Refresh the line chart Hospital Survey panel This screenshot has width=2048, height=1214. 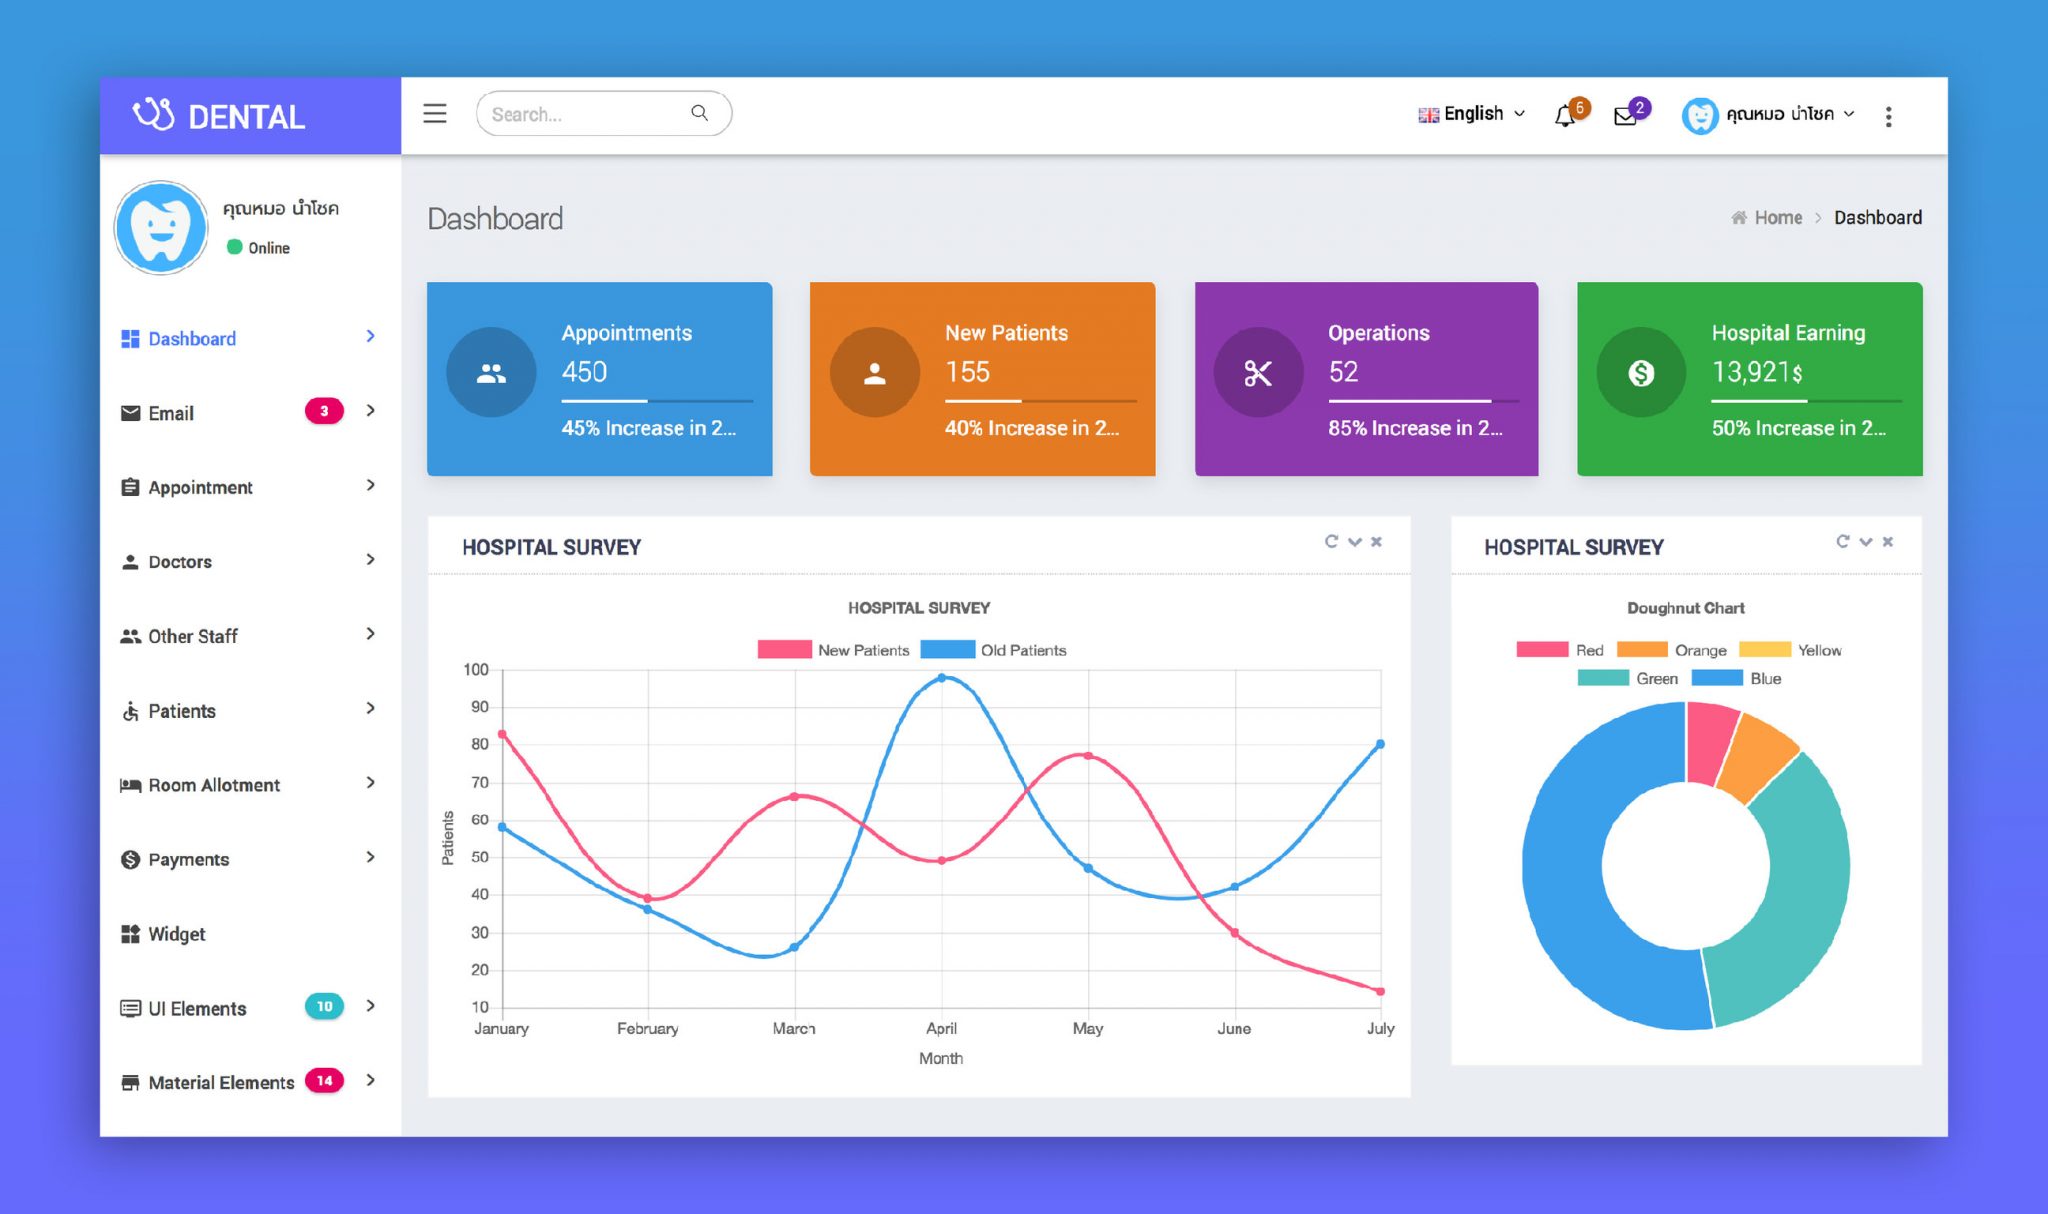pyautogui.click(x=1331, y=541)
